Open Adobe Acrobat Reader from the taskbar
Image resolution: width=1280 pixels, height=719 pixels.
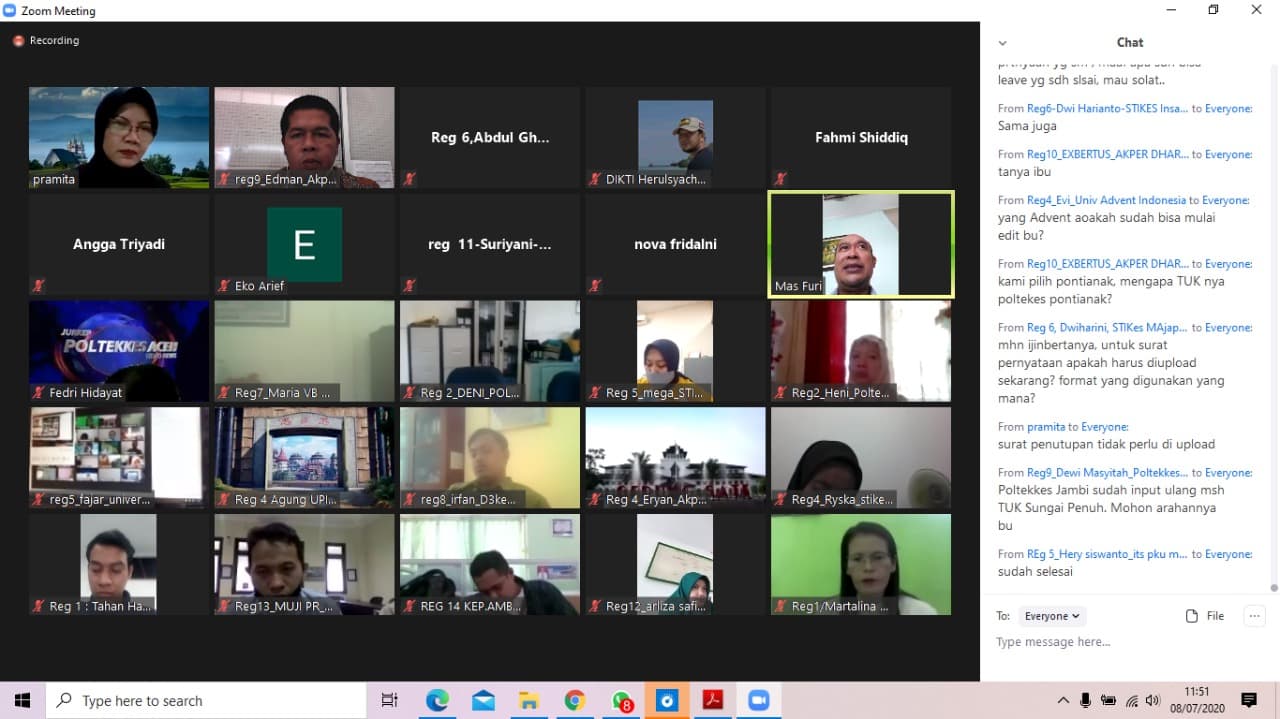(x=713, y=701)
